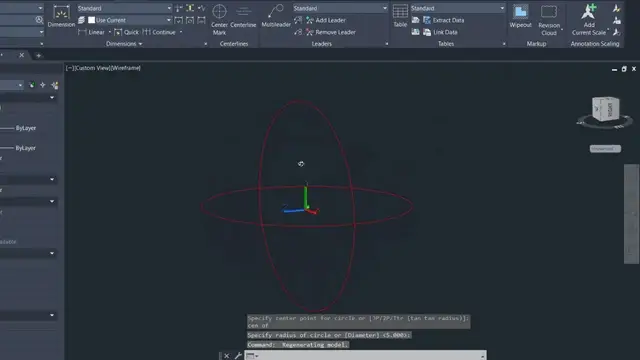Screen dimensions: 640x360
Task: Expand the Linear dimension flyout arrow
Action: 109,32
